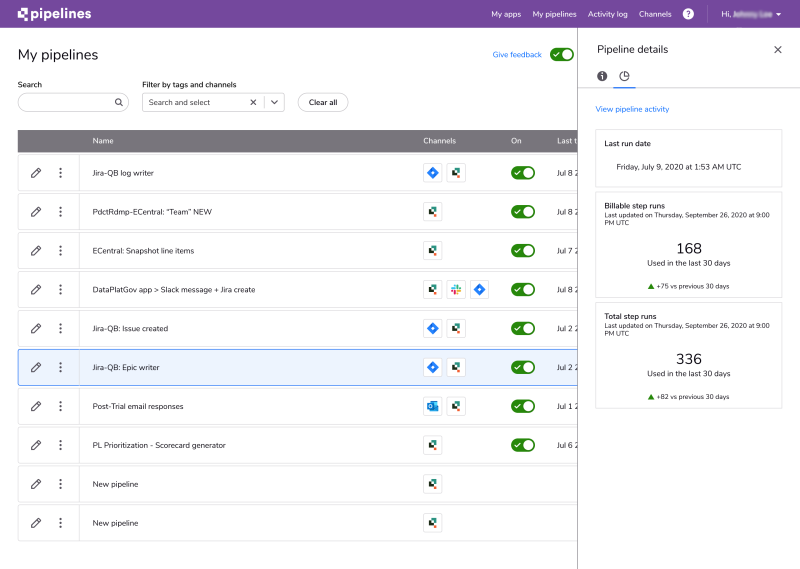Edit the DataPlatGov app pipeline

(36, 289)
